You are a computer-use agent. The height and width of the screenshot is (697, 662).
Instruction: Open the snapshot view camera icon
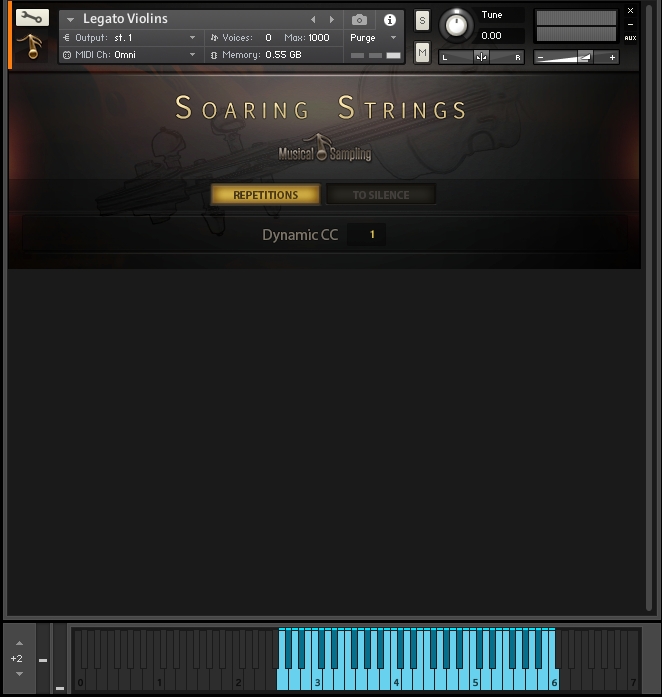359,20
